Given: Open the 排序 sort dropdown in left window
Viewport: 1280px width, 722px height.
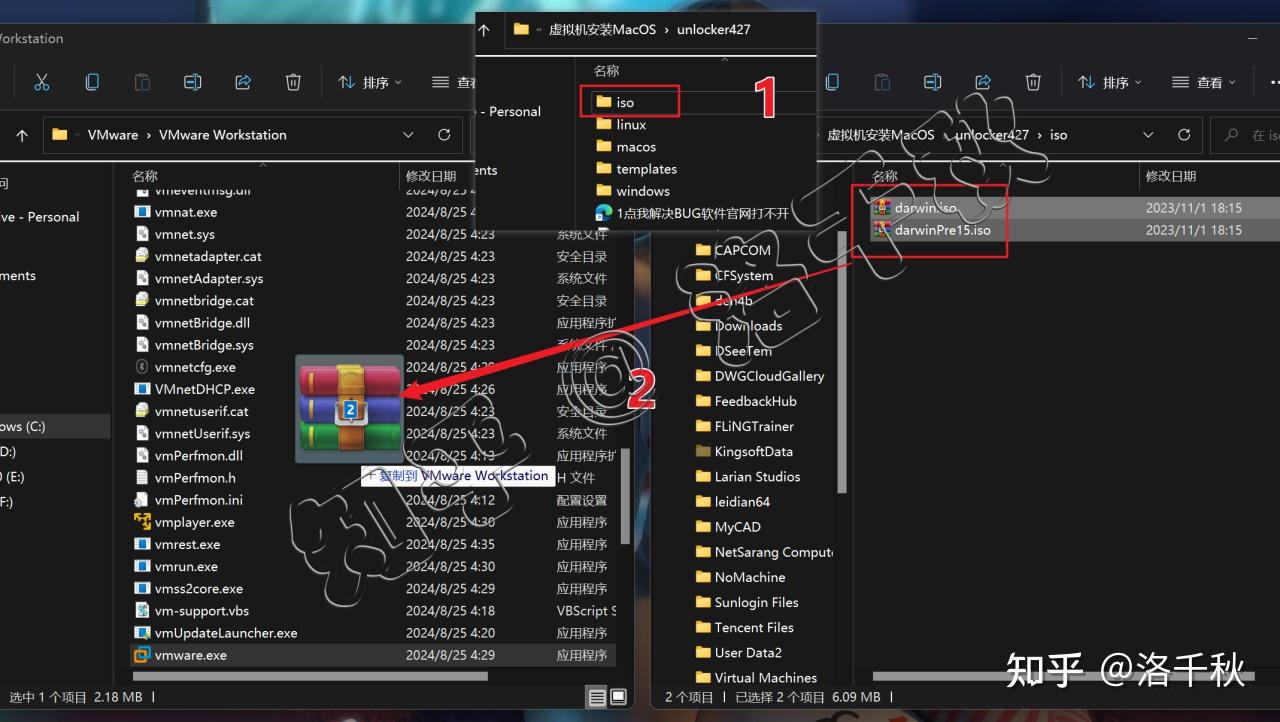Looking at the screenshot, I should (370, 82).
